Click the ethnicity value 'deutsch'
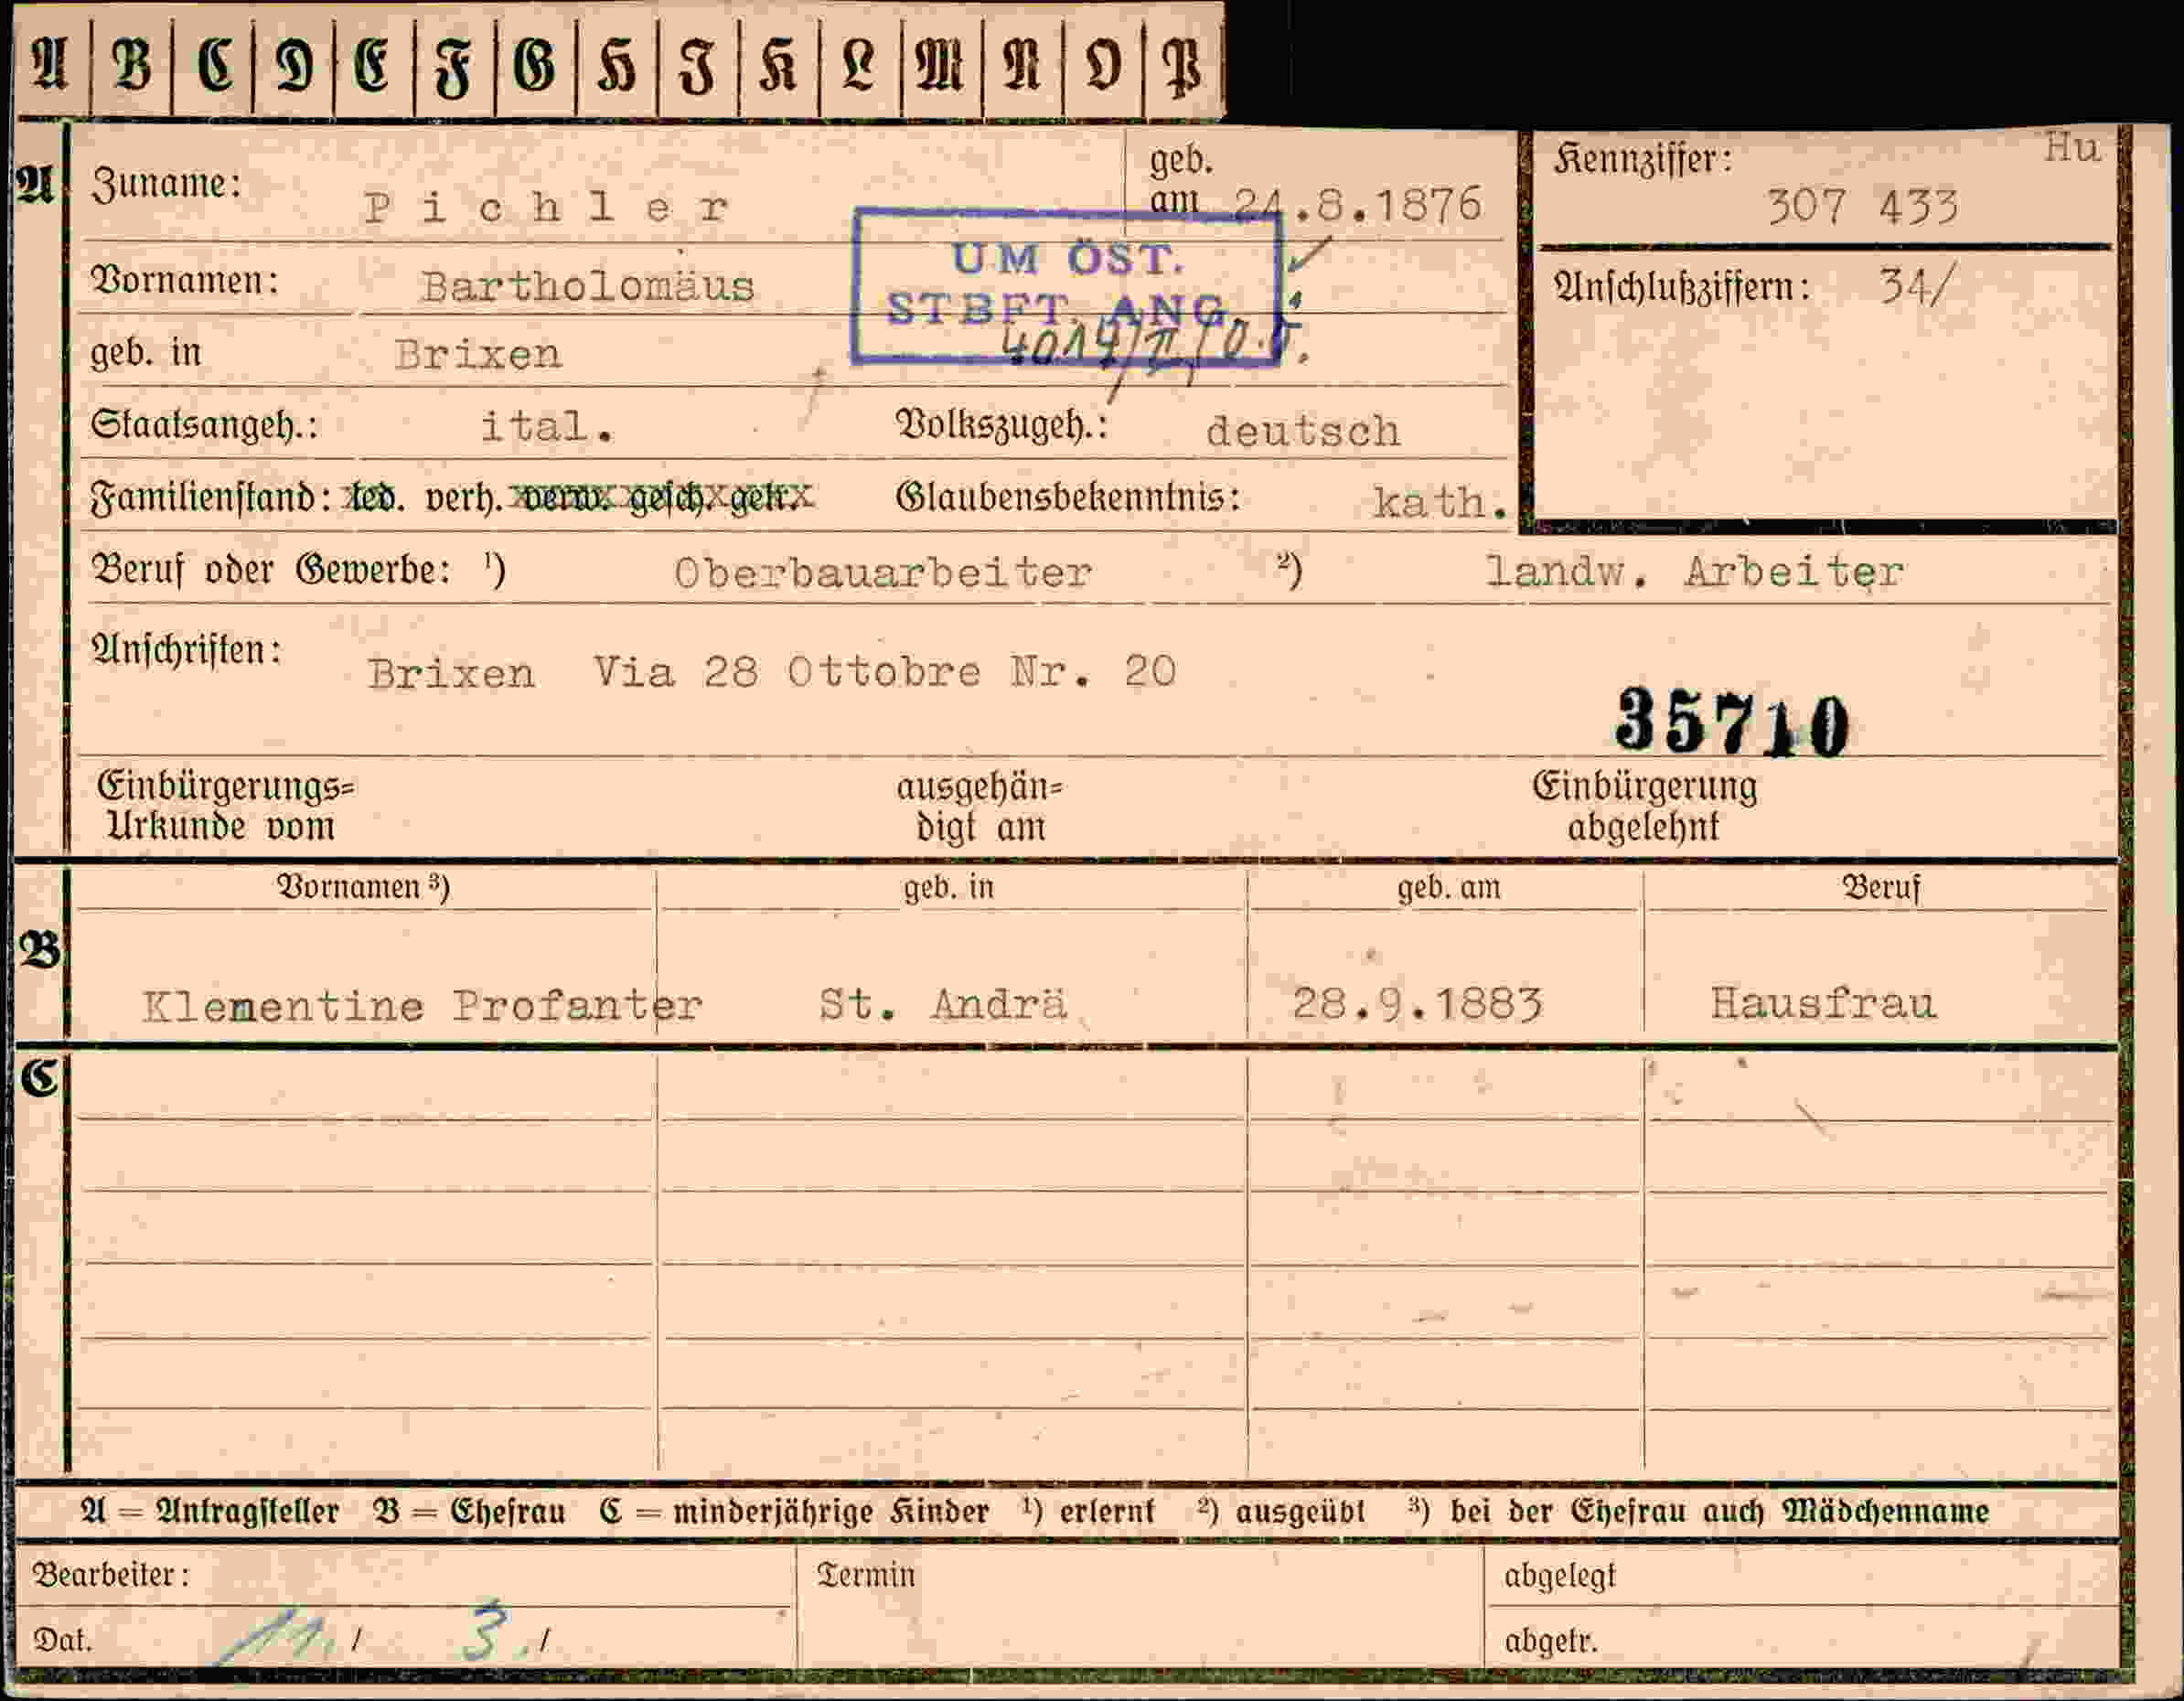Viewport: 2184px width, 1701px height. [1303, 431]
